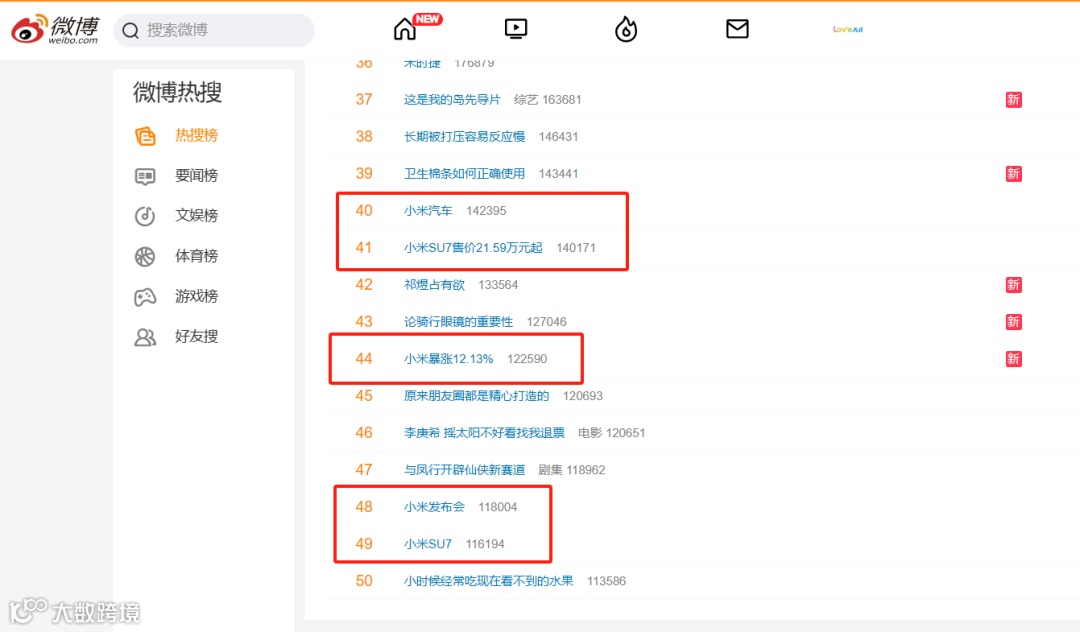Switch to the 文娱榜 list
This screenshot has height=632, width=1080.
(196, 215)
